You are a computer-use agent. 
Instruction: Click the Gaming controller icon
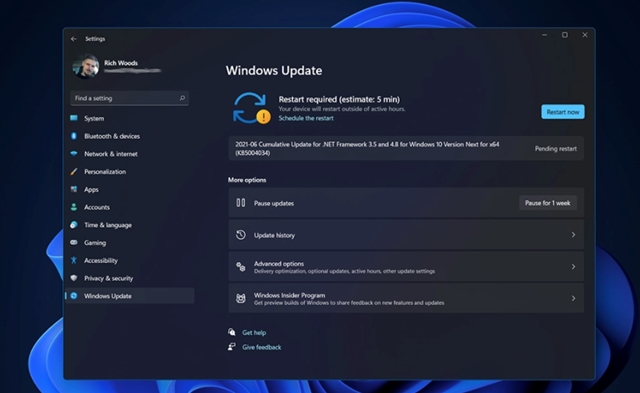74,242
